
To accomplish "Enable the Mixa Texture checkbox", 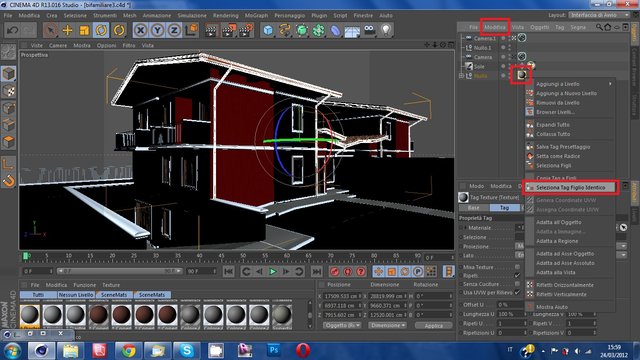I will [x=517, y=267].
